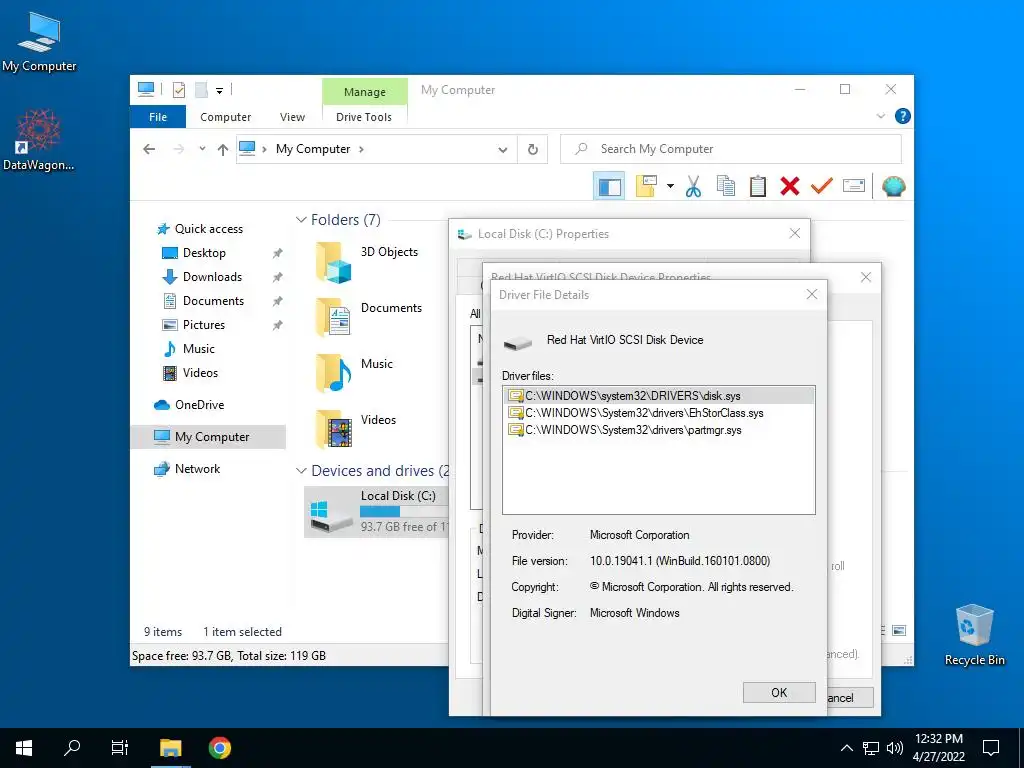The height and width of the screenshot is (768, 1024).
Task: Open Downloads in Quick access
Action: point(212,277)
